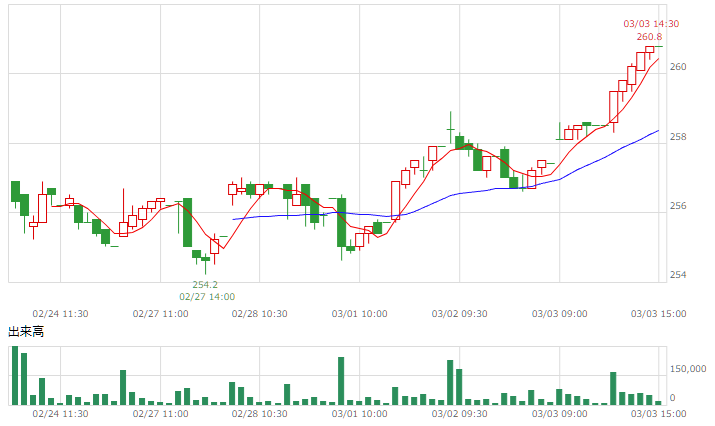This screenshot has height=426, width=715.
Task: Click the 03/01 10:00 label under price chart
Action: 359,314
